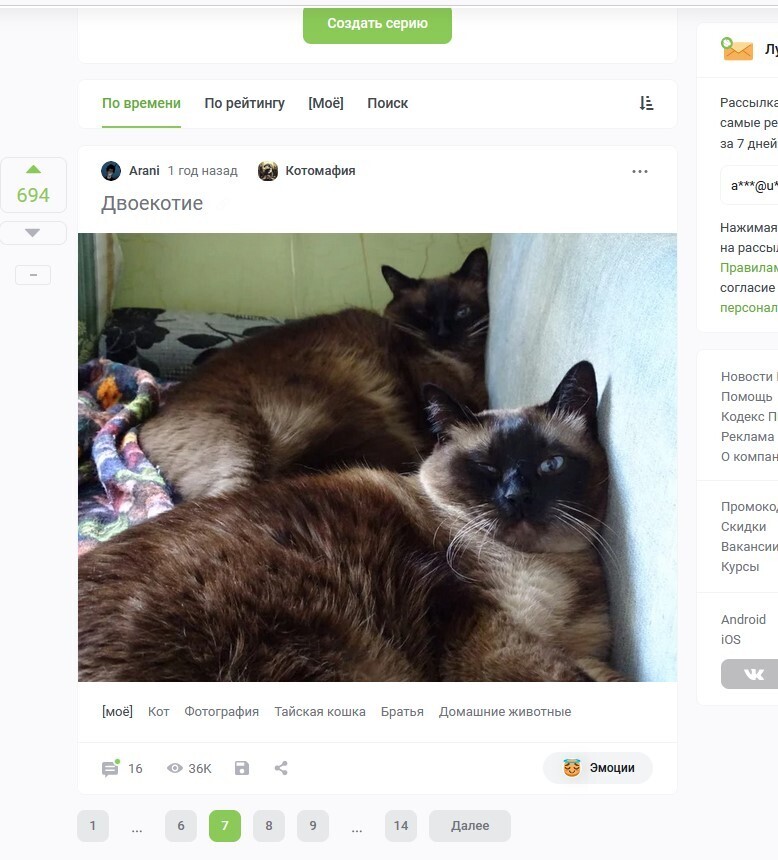The image size is (778, 860).
Task: Go to page 8 in pagination
Action: click(x=269, y=825)
